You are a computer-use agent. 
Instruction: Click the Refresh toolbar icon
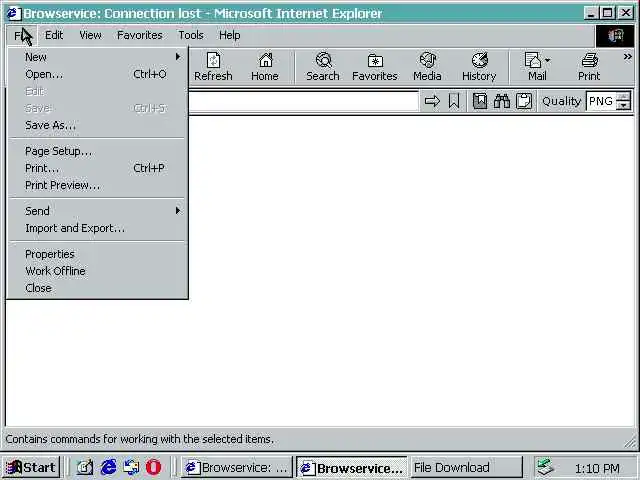(213, 67)
